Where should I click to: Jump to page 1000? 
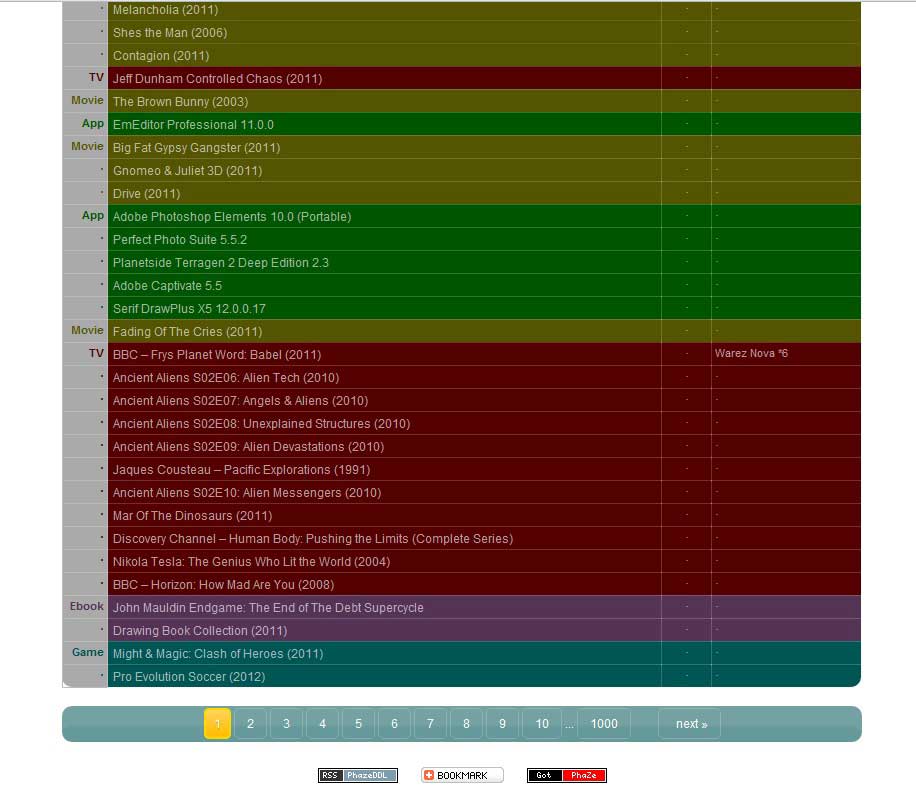604,724
